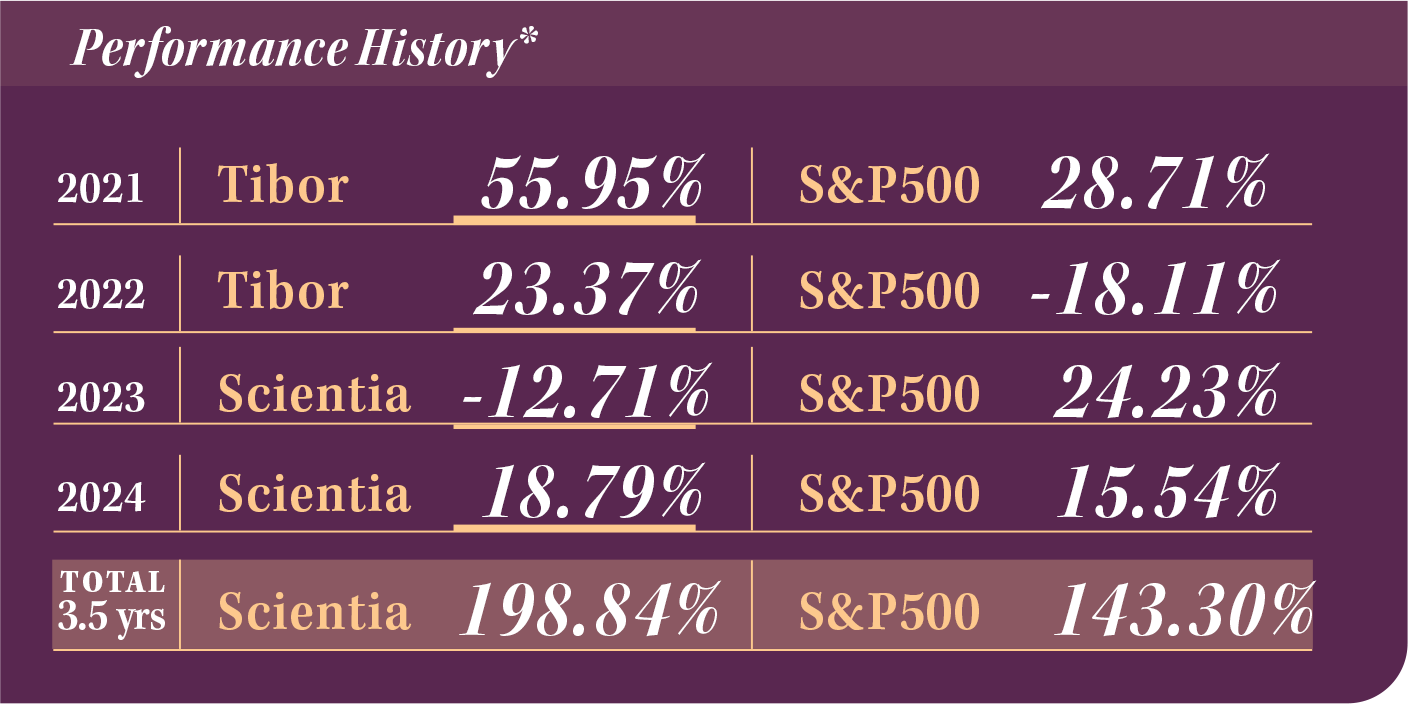
Task: Select the 24.23% S&P500 figure
Action: tap(1165, 393)
